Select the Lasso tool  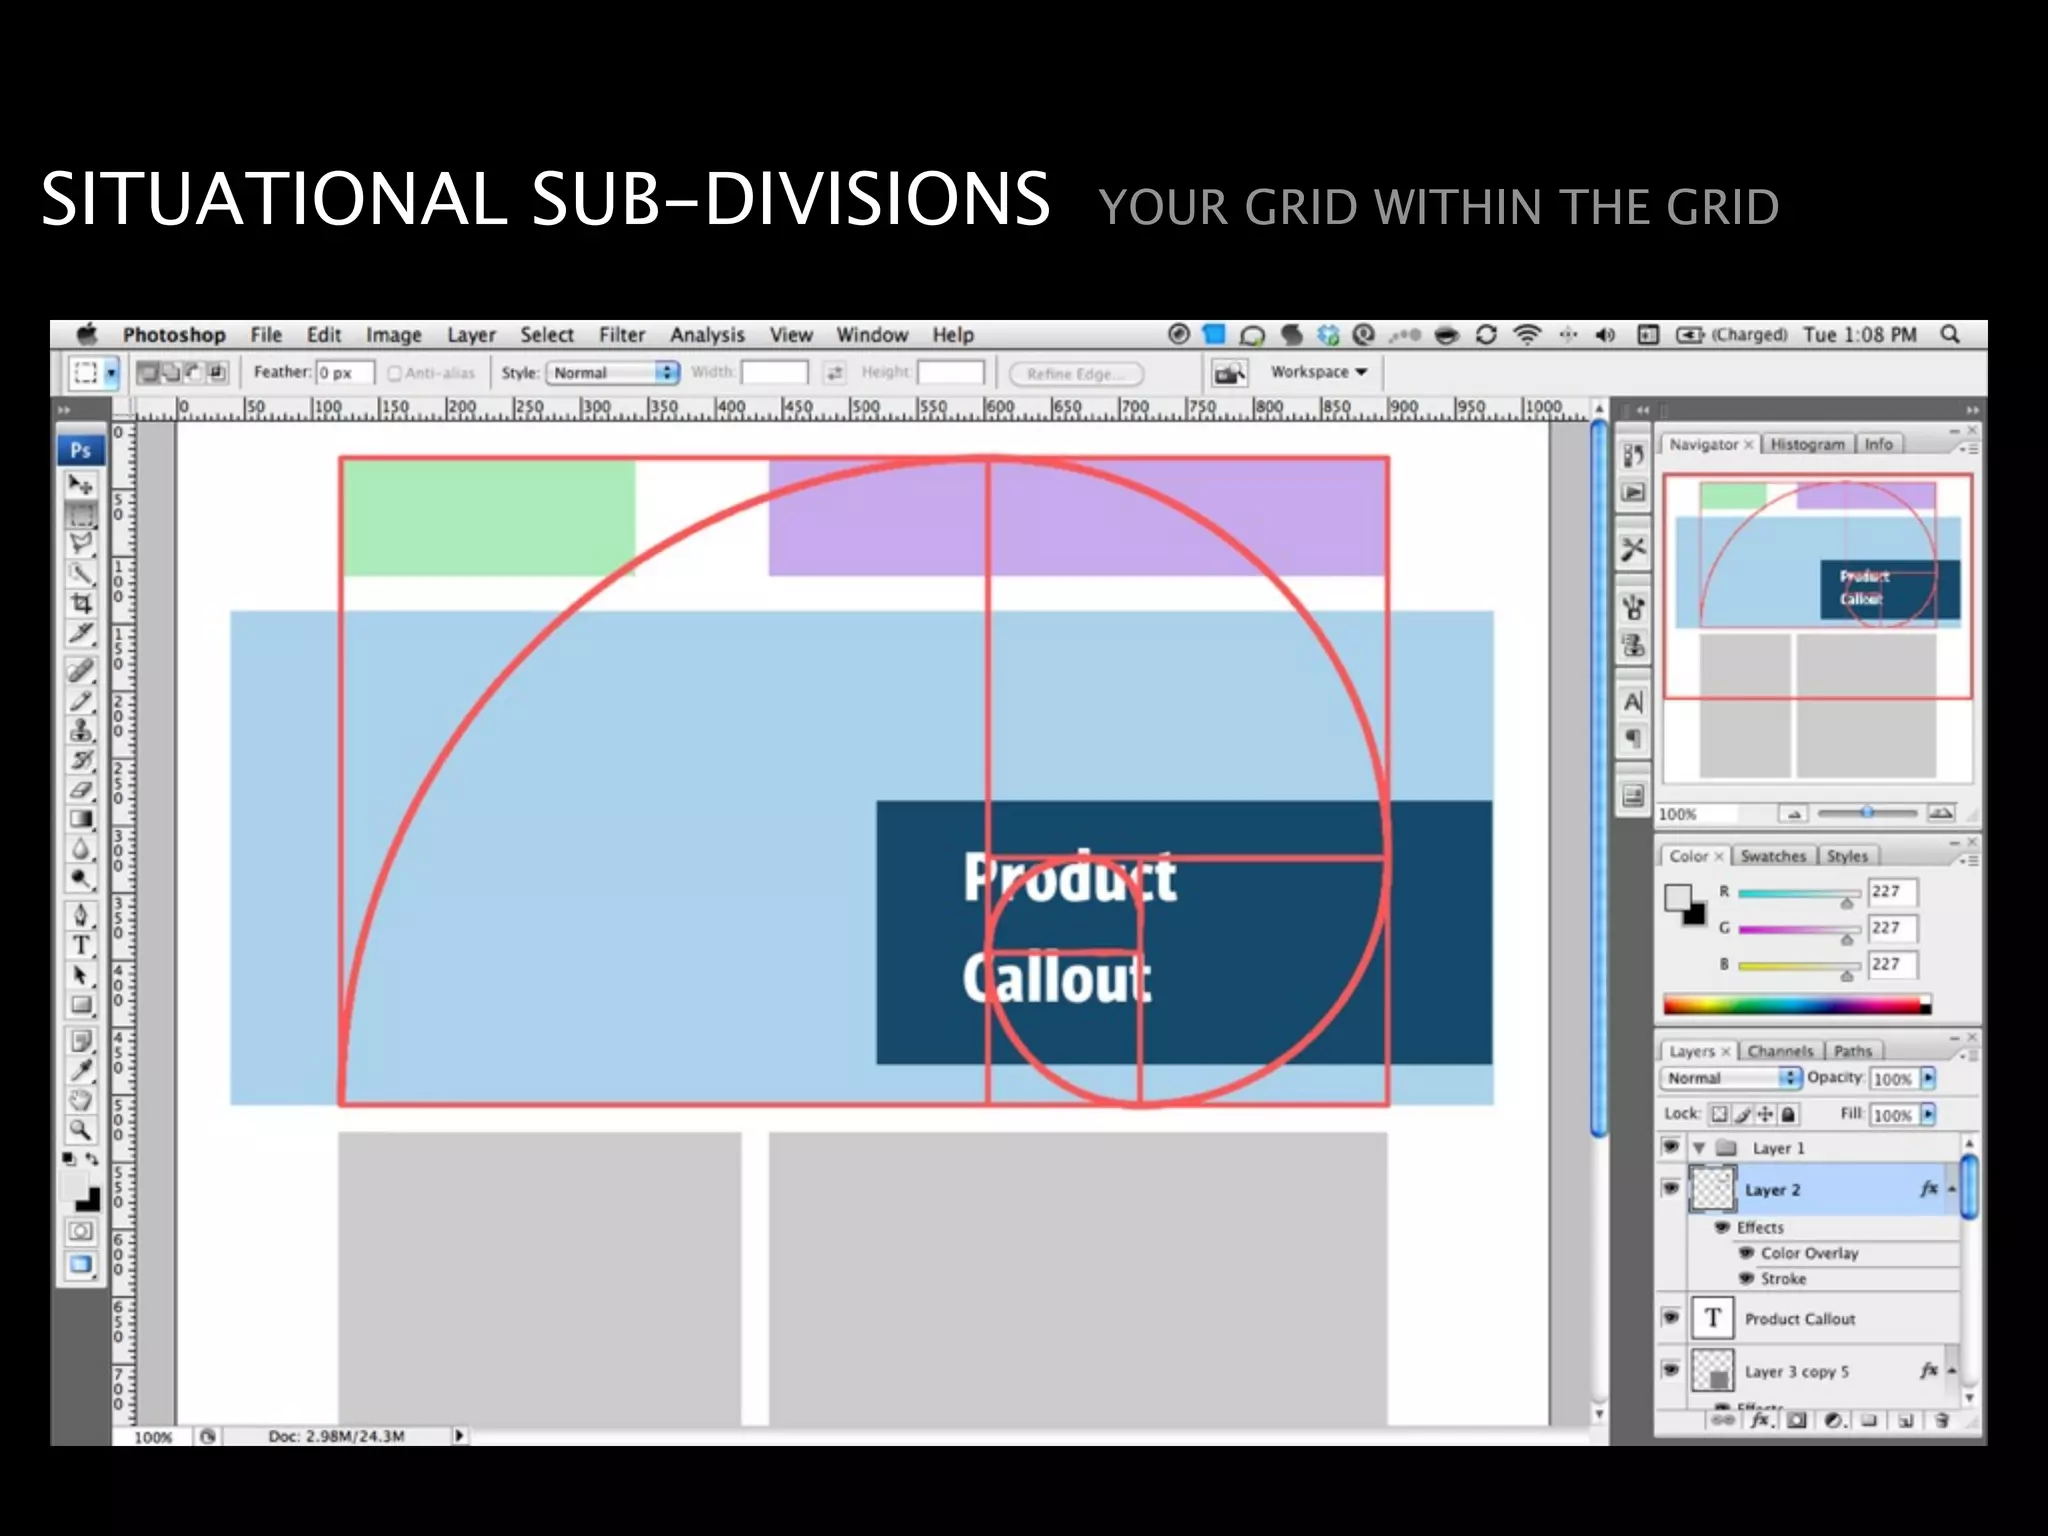point(81,543)
